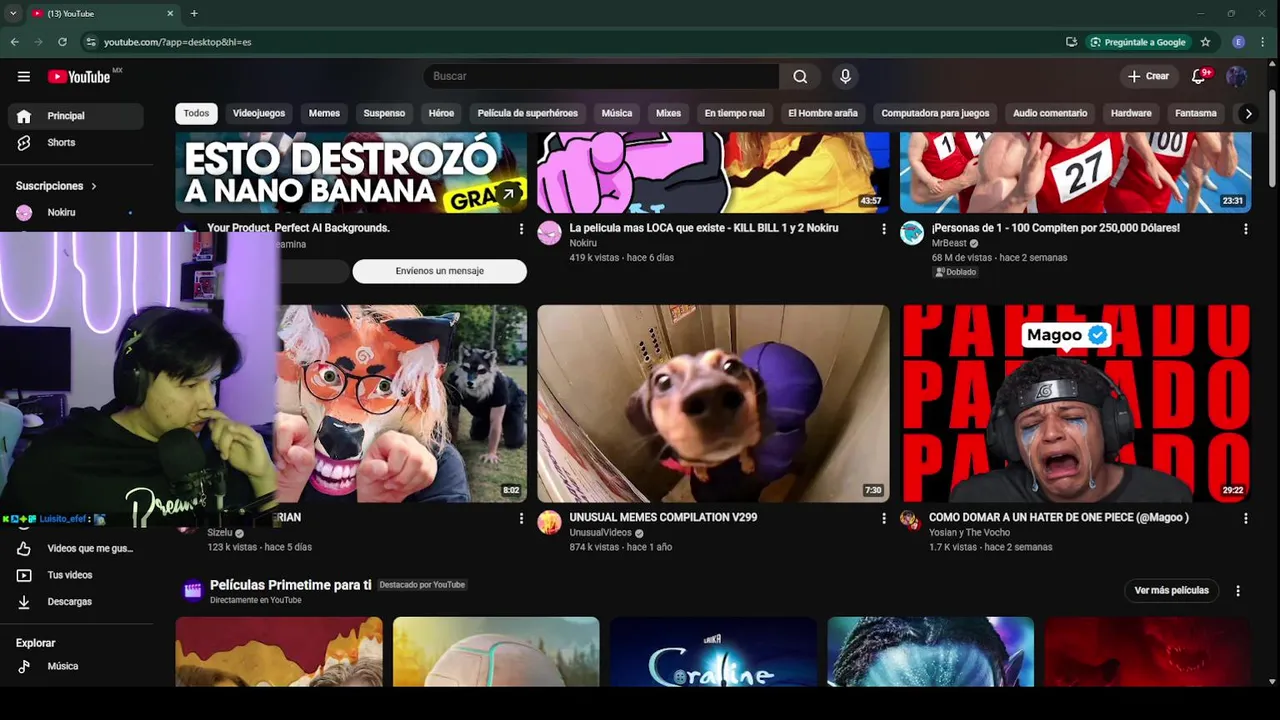
Task: Select Película de superhéroes chip
Action: click(x=528, y=113)
